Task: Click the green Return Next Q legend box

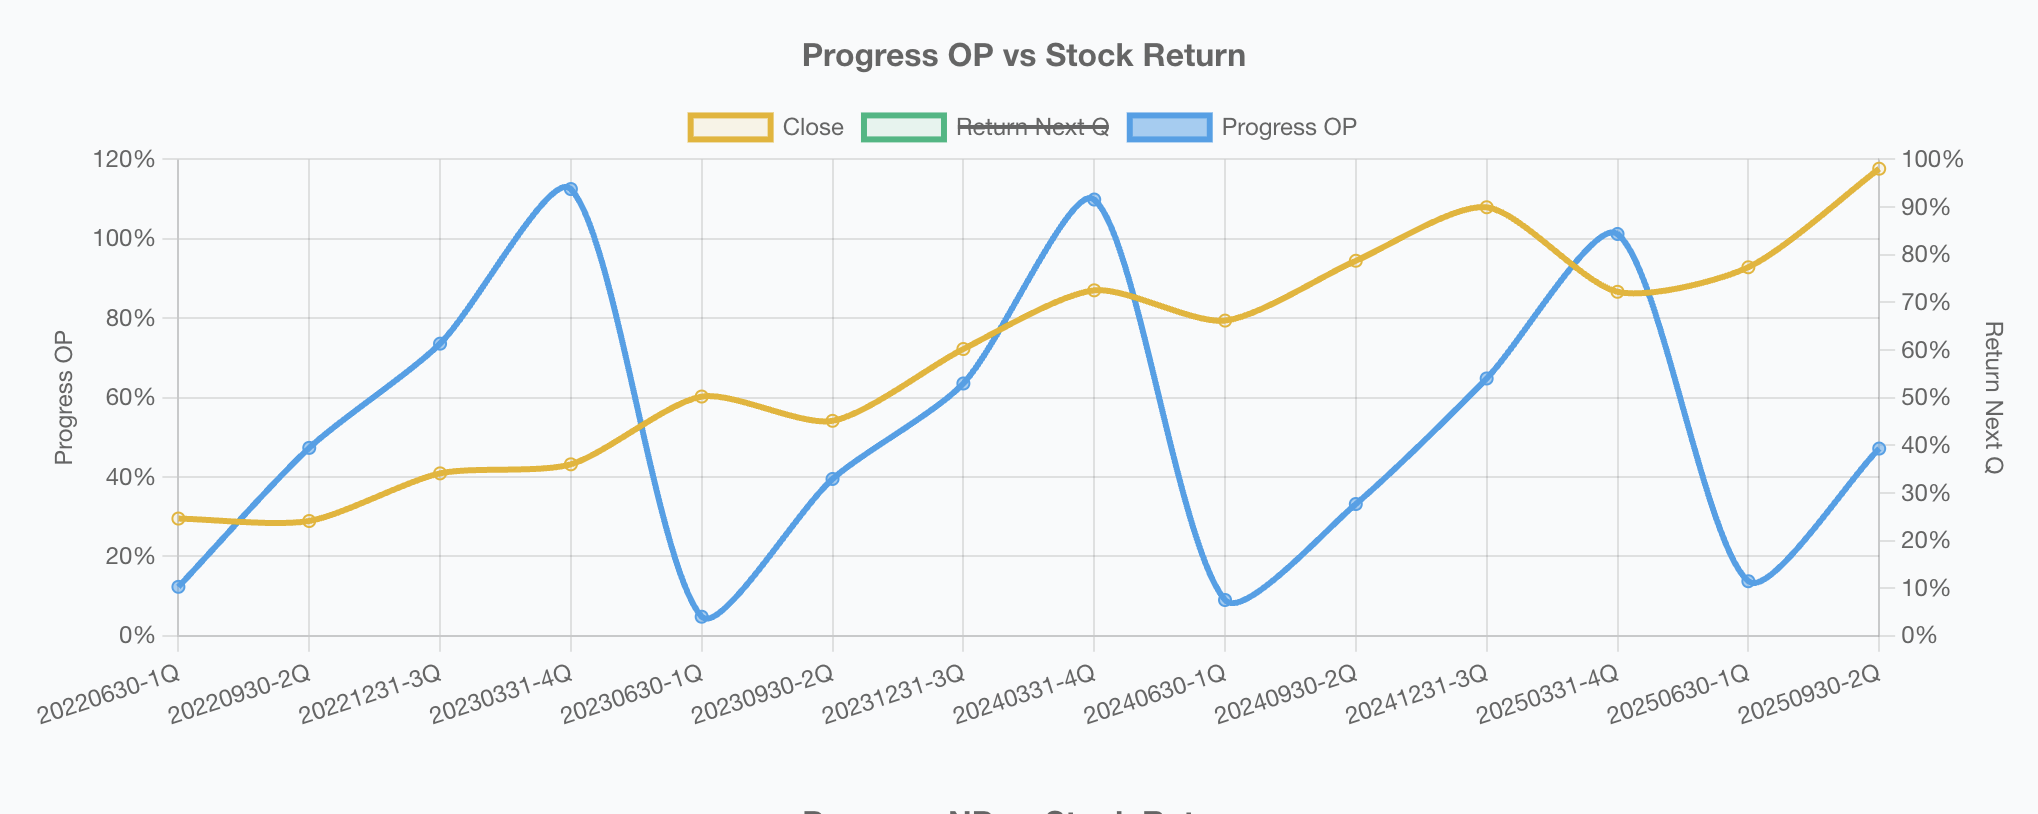Action: [903, 127]
